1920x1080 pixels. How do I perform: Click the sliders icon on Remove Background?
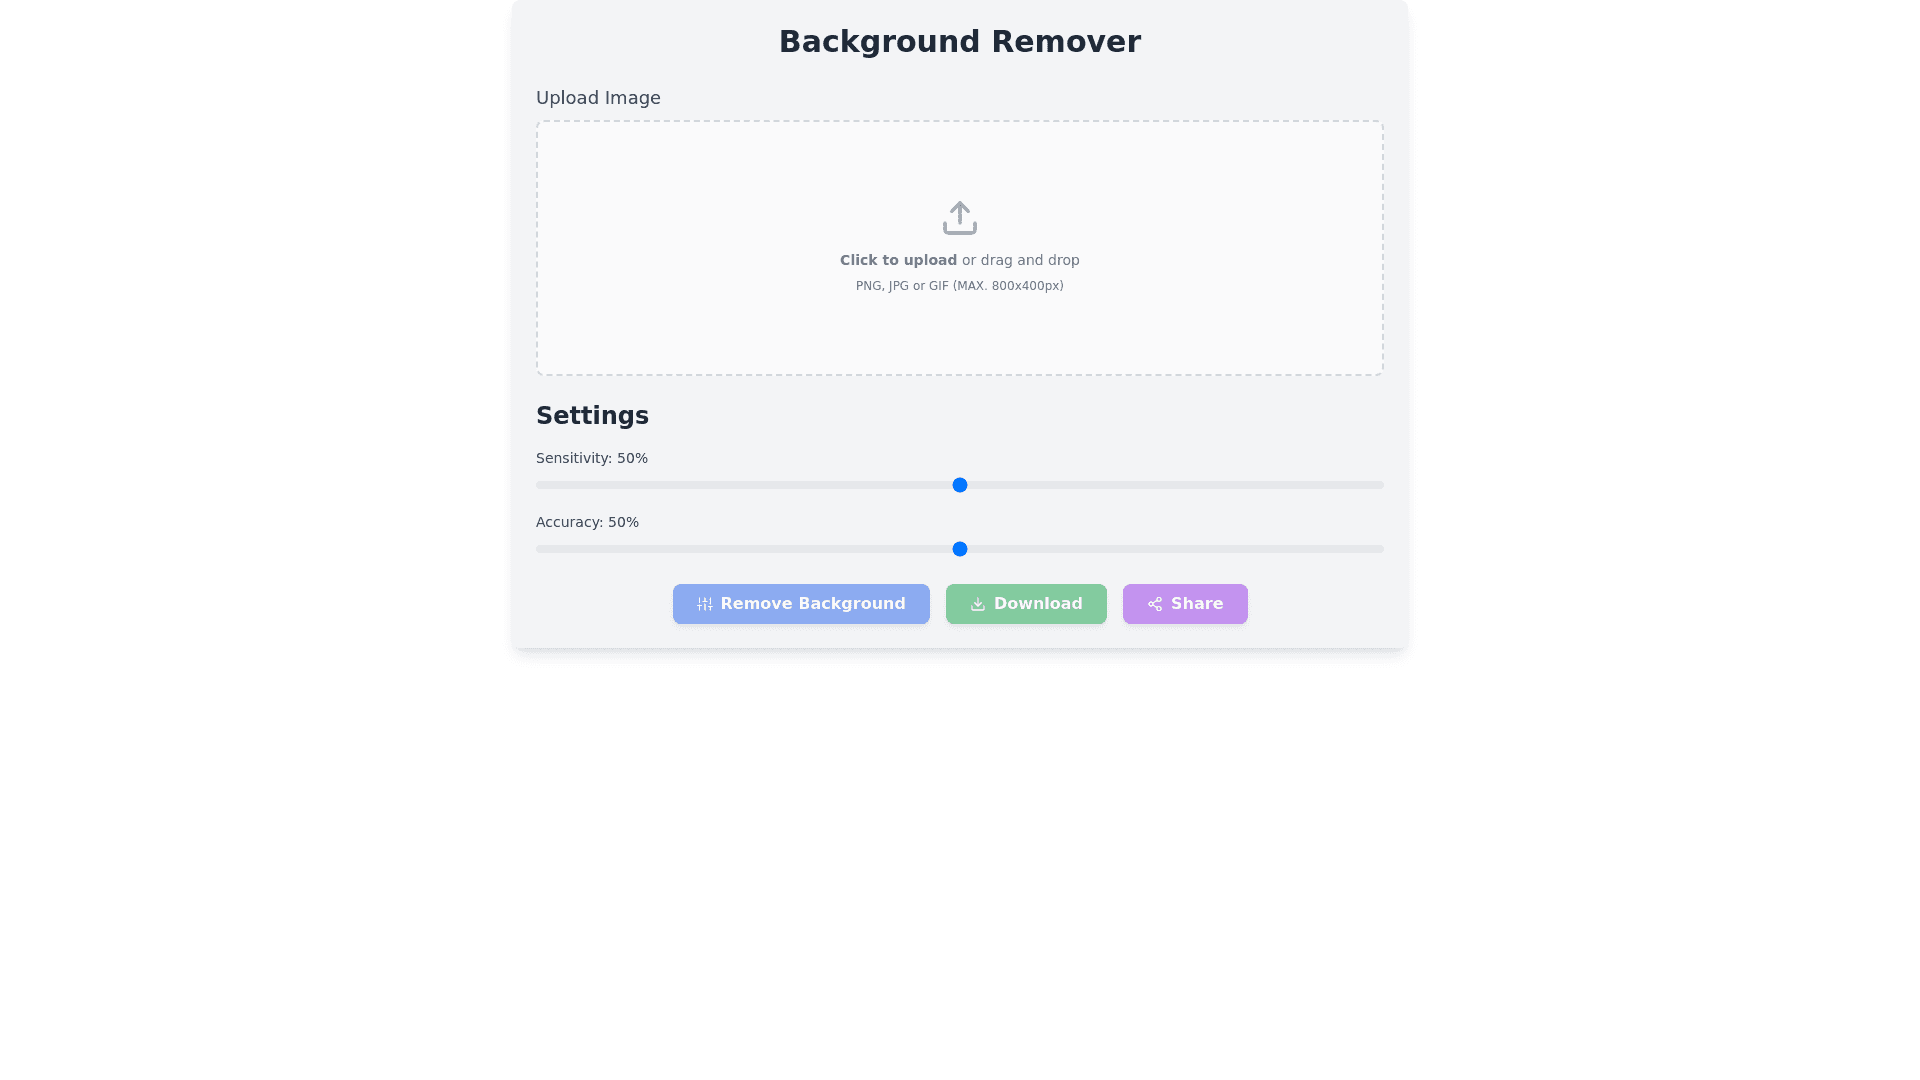click(705, 604)
